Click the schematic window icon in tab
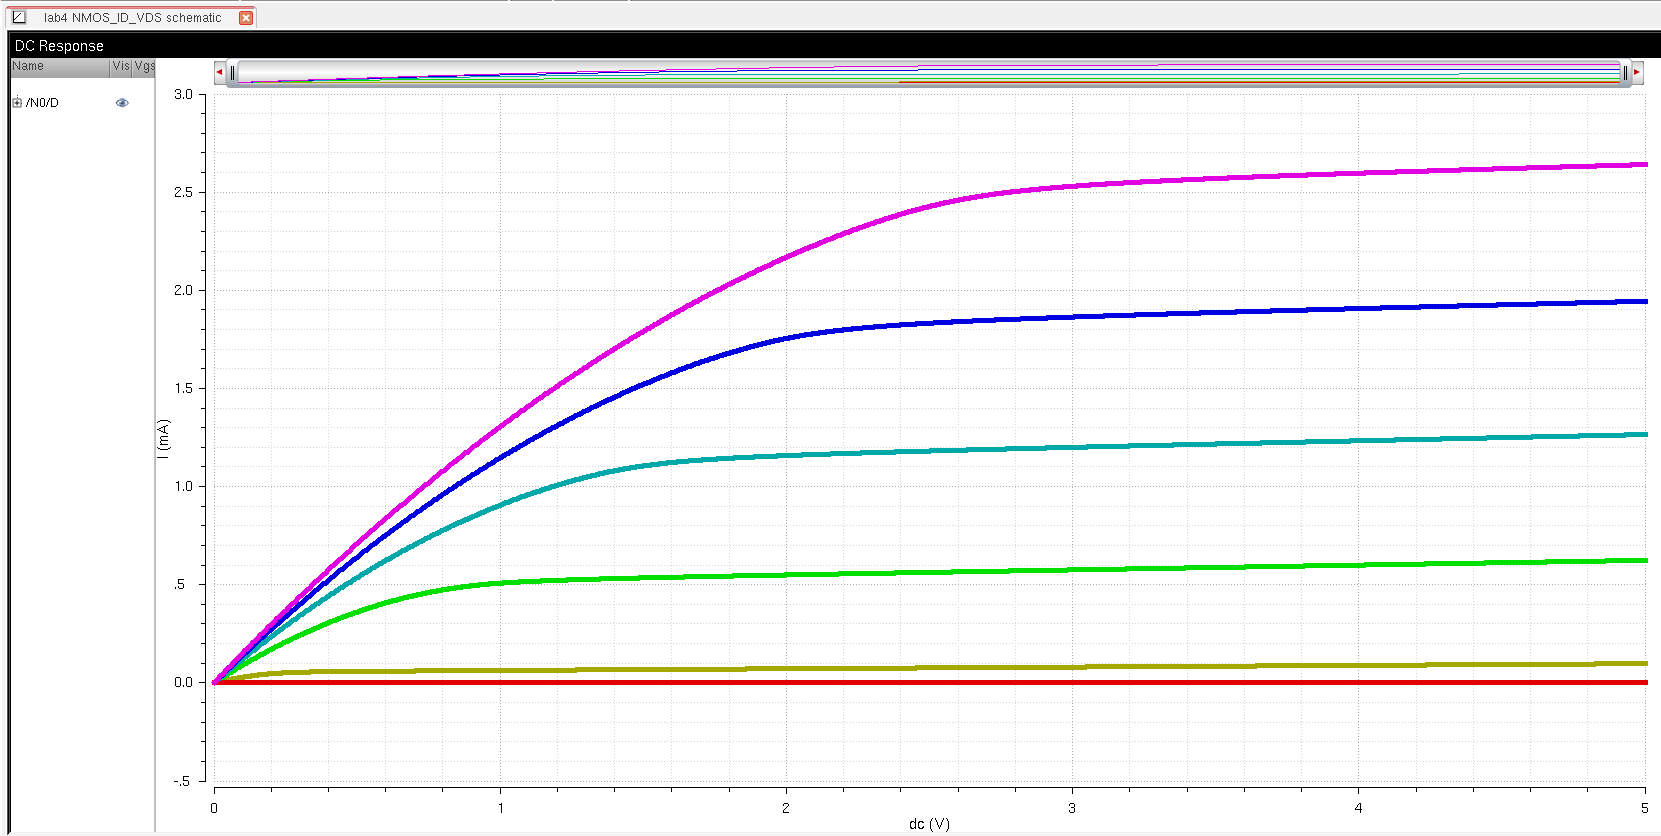Screen dimensions: 1661x836 [x=19, y=17]
